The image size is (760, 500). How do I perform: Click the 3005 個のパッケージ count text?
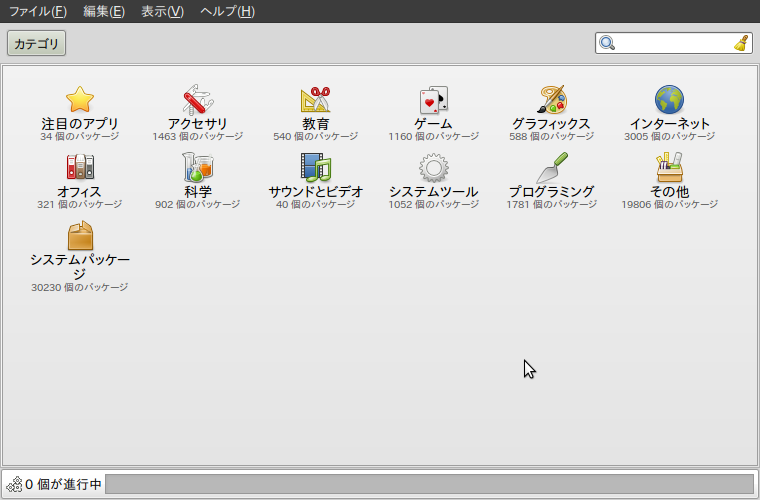coord(669,137)
